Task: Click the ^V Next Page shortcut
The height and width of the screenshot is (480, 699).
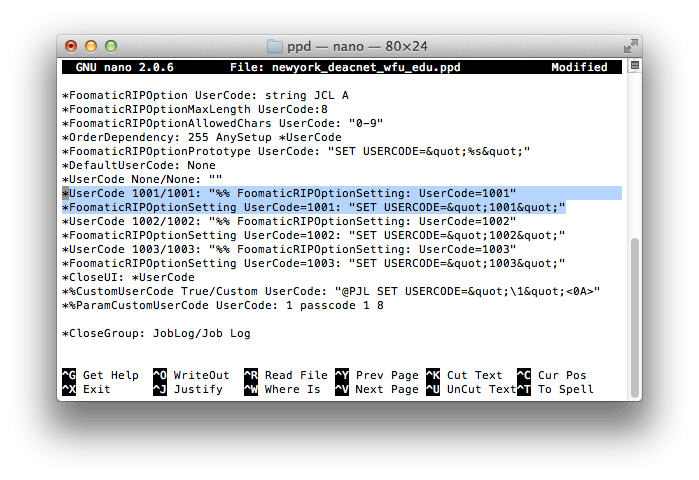Action: pos(377,389)
